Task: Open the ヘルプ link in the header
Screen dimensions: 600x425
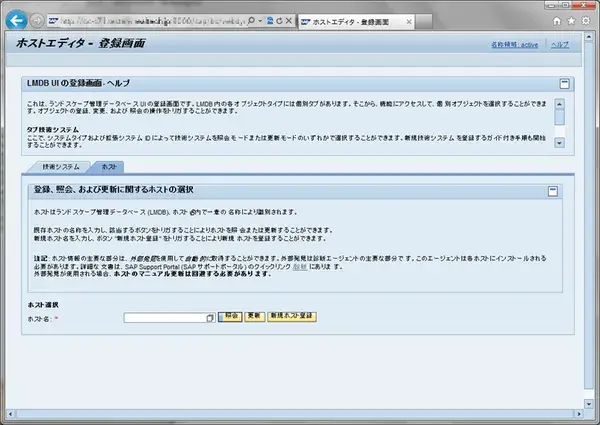Action: 560,45
